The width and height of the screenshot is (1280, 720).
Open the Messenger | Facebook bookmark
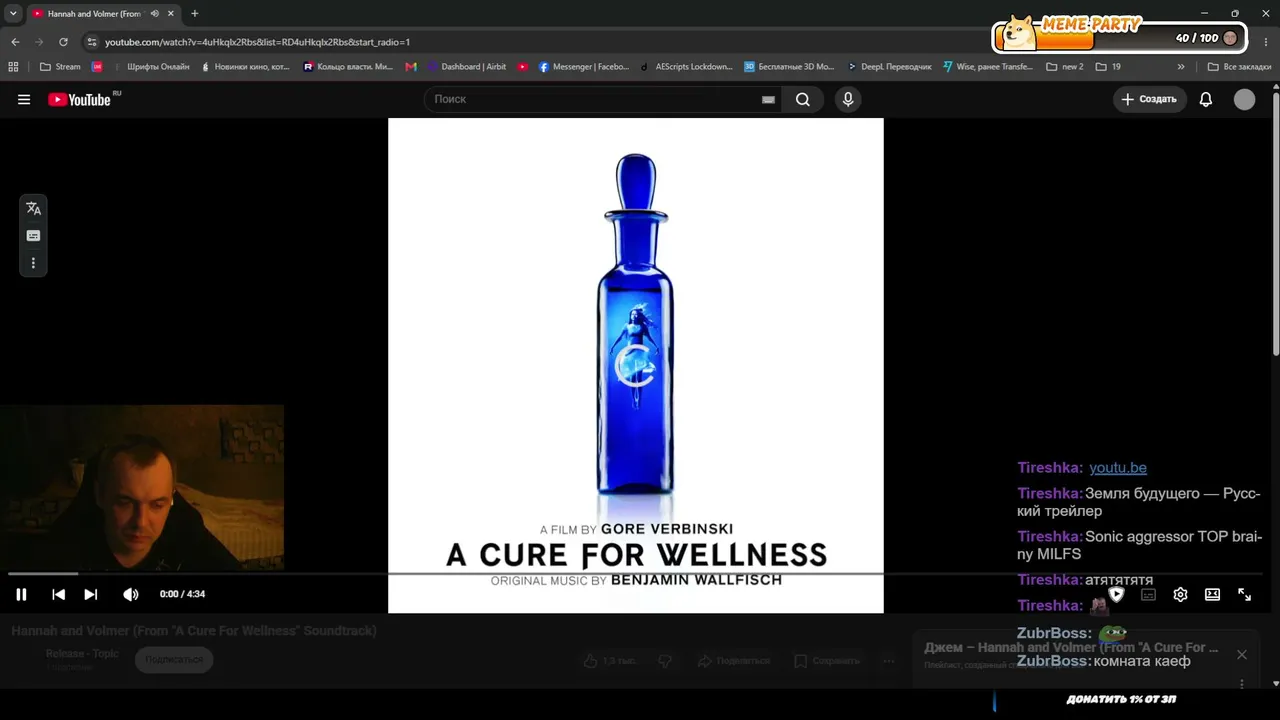tap(584, 67)
